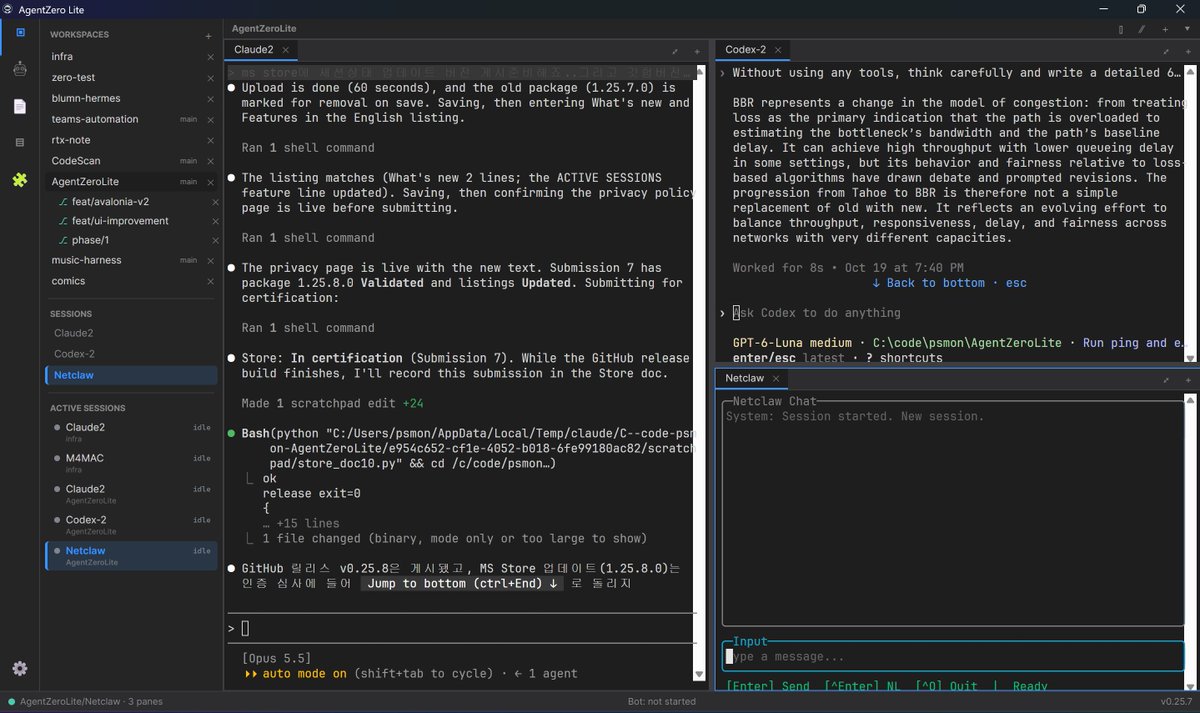The width and height of the screenshot is (1200, 713).
Task: Open the robot agents icon in activity bar
Action: (20, 69)
